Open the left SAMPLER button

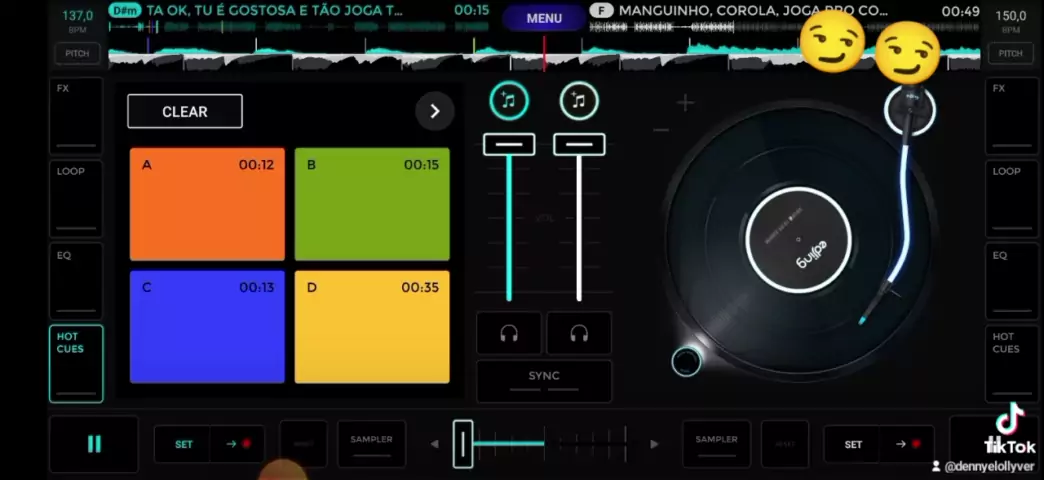tap(372, 444)
